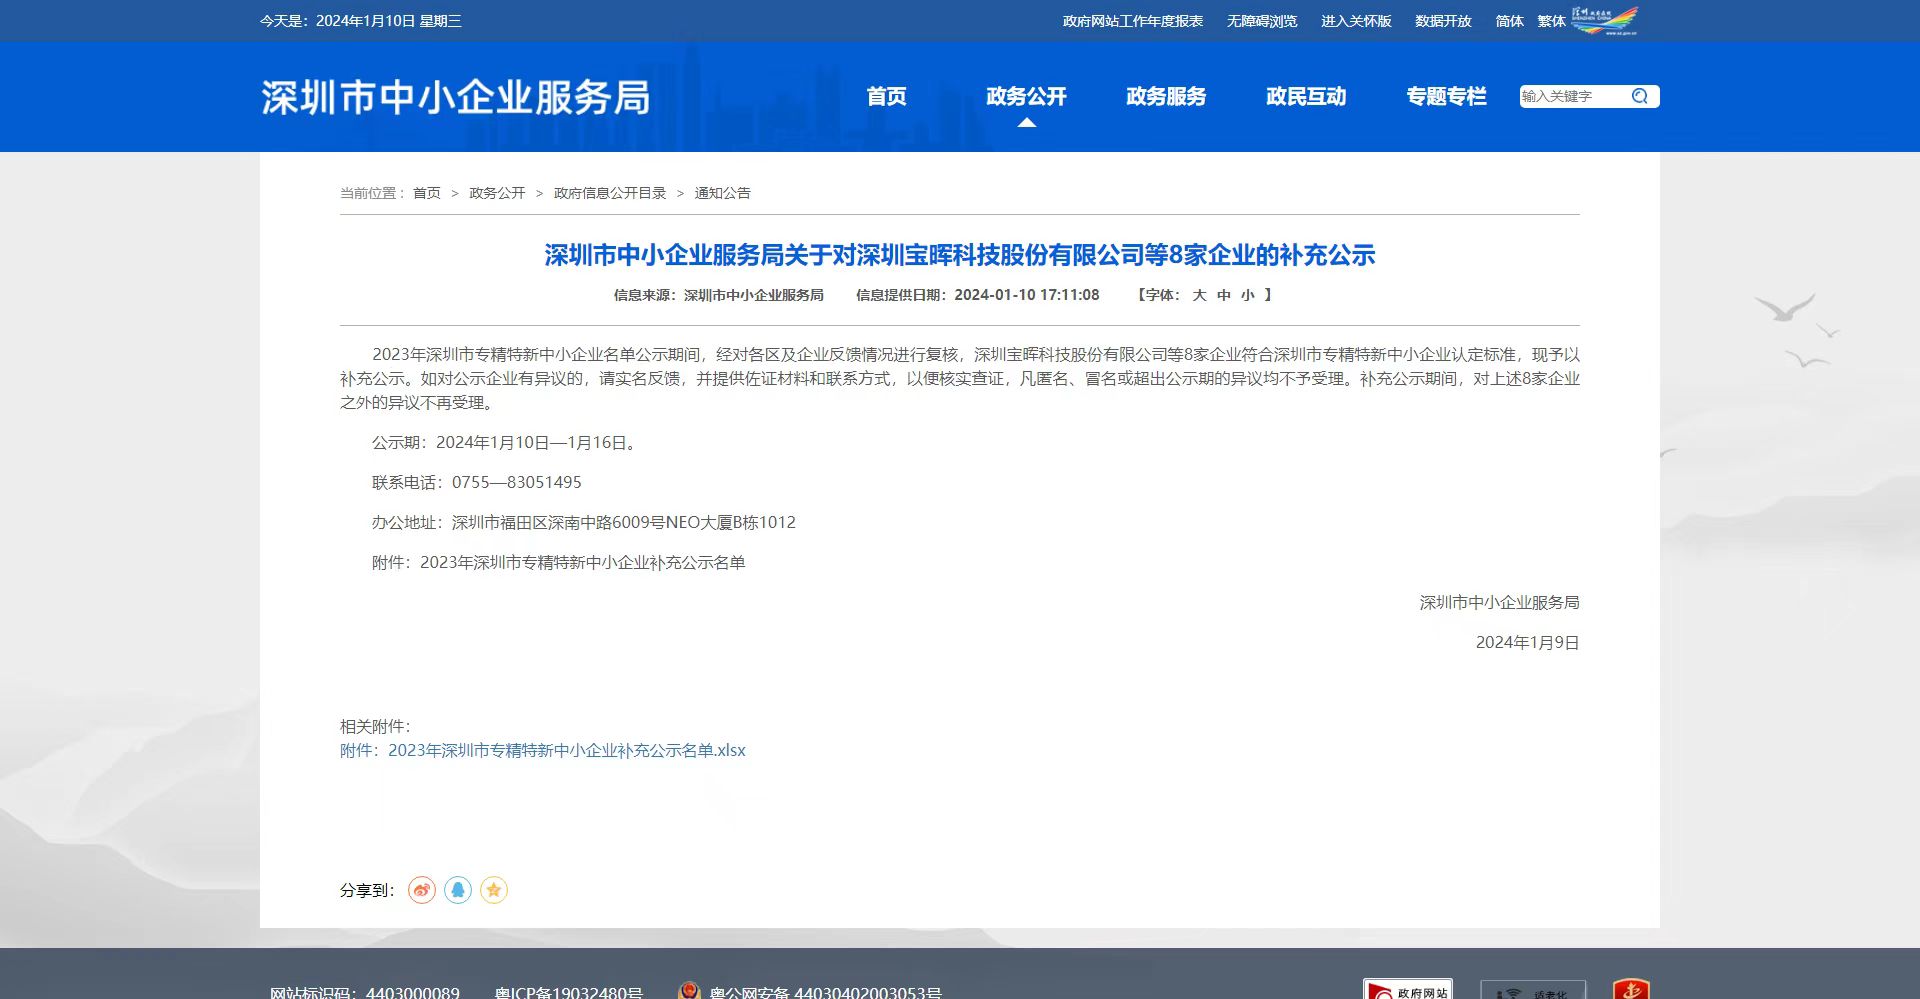1920x999 pixels.
Task: Open the 政务服务 navigation menu
Action: coord(1166,96)
